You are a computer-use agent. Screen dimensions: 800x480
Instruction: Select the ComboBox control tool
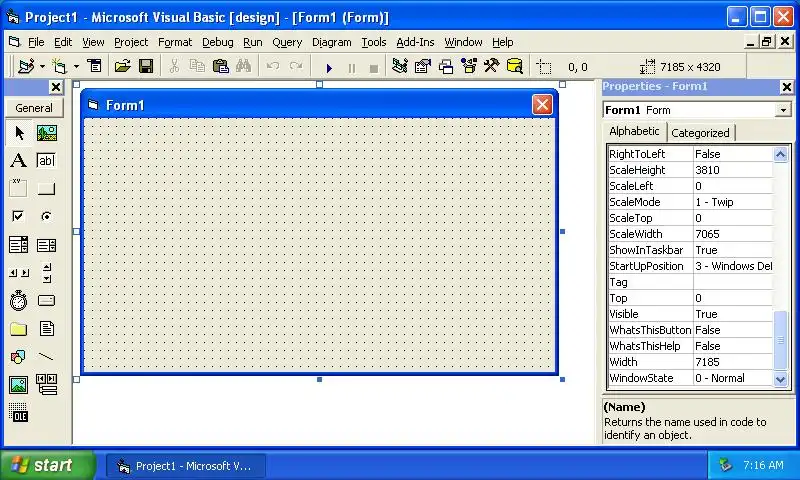click(19, 245)
